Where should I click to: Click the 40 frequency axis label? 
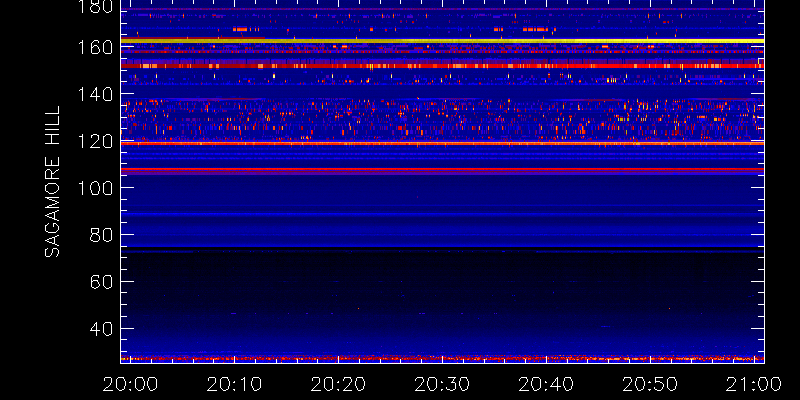pyautogui.click(x=102, y=329)
